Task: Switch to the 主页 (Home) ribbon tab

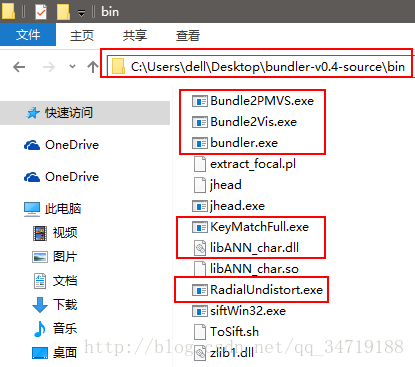Action: coord(82,35)
